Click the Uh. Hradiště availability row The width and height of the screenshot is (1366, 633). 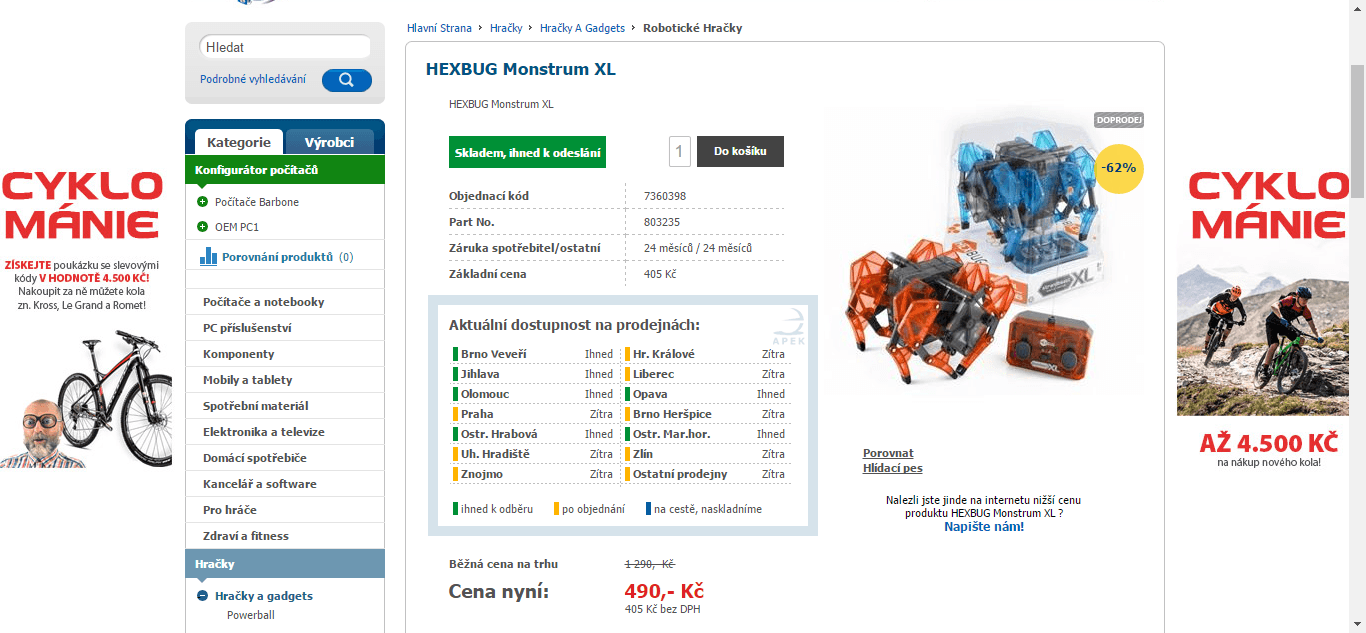coord(534,454)
